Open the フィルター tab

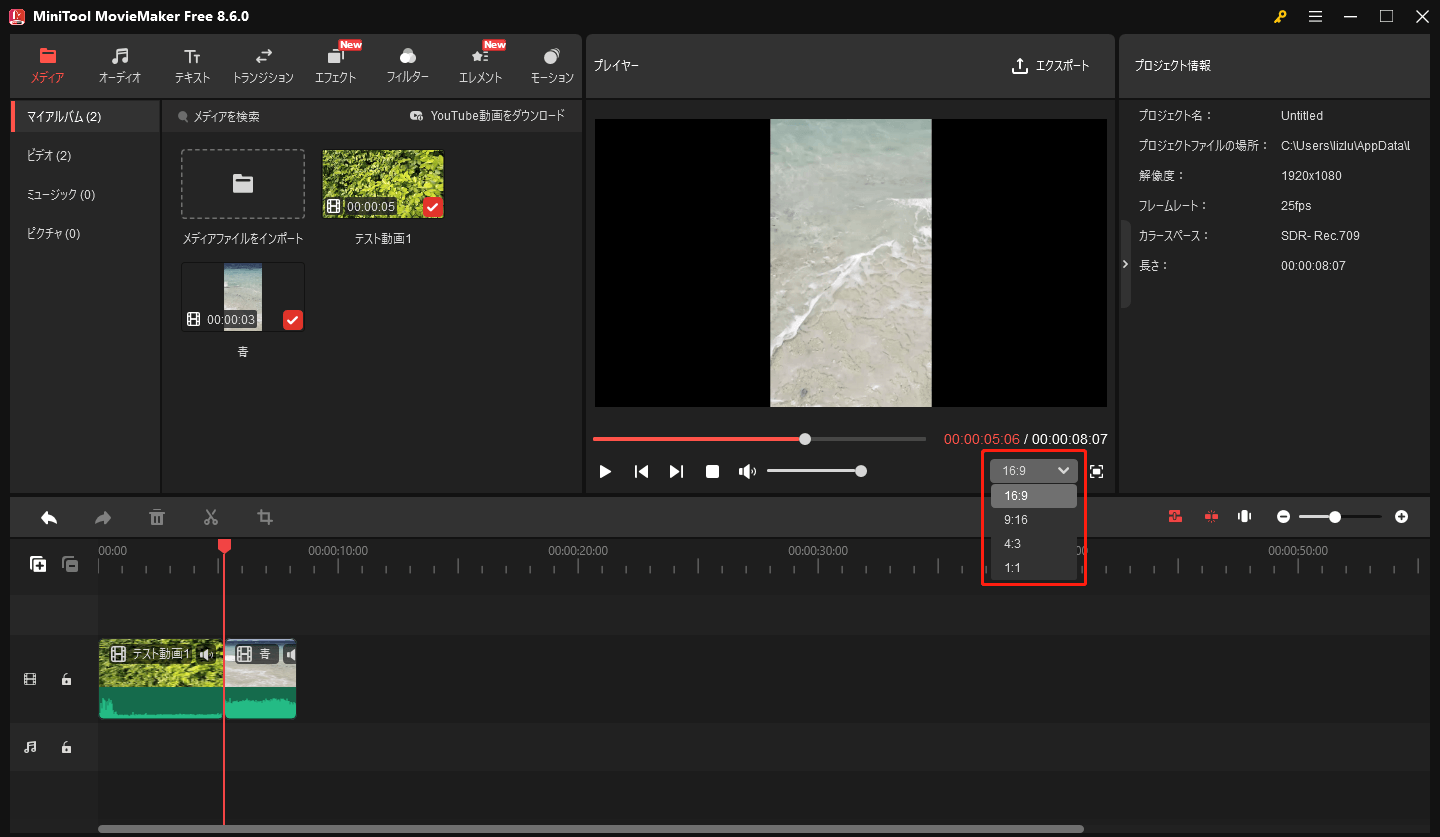(x=407, y=65)
